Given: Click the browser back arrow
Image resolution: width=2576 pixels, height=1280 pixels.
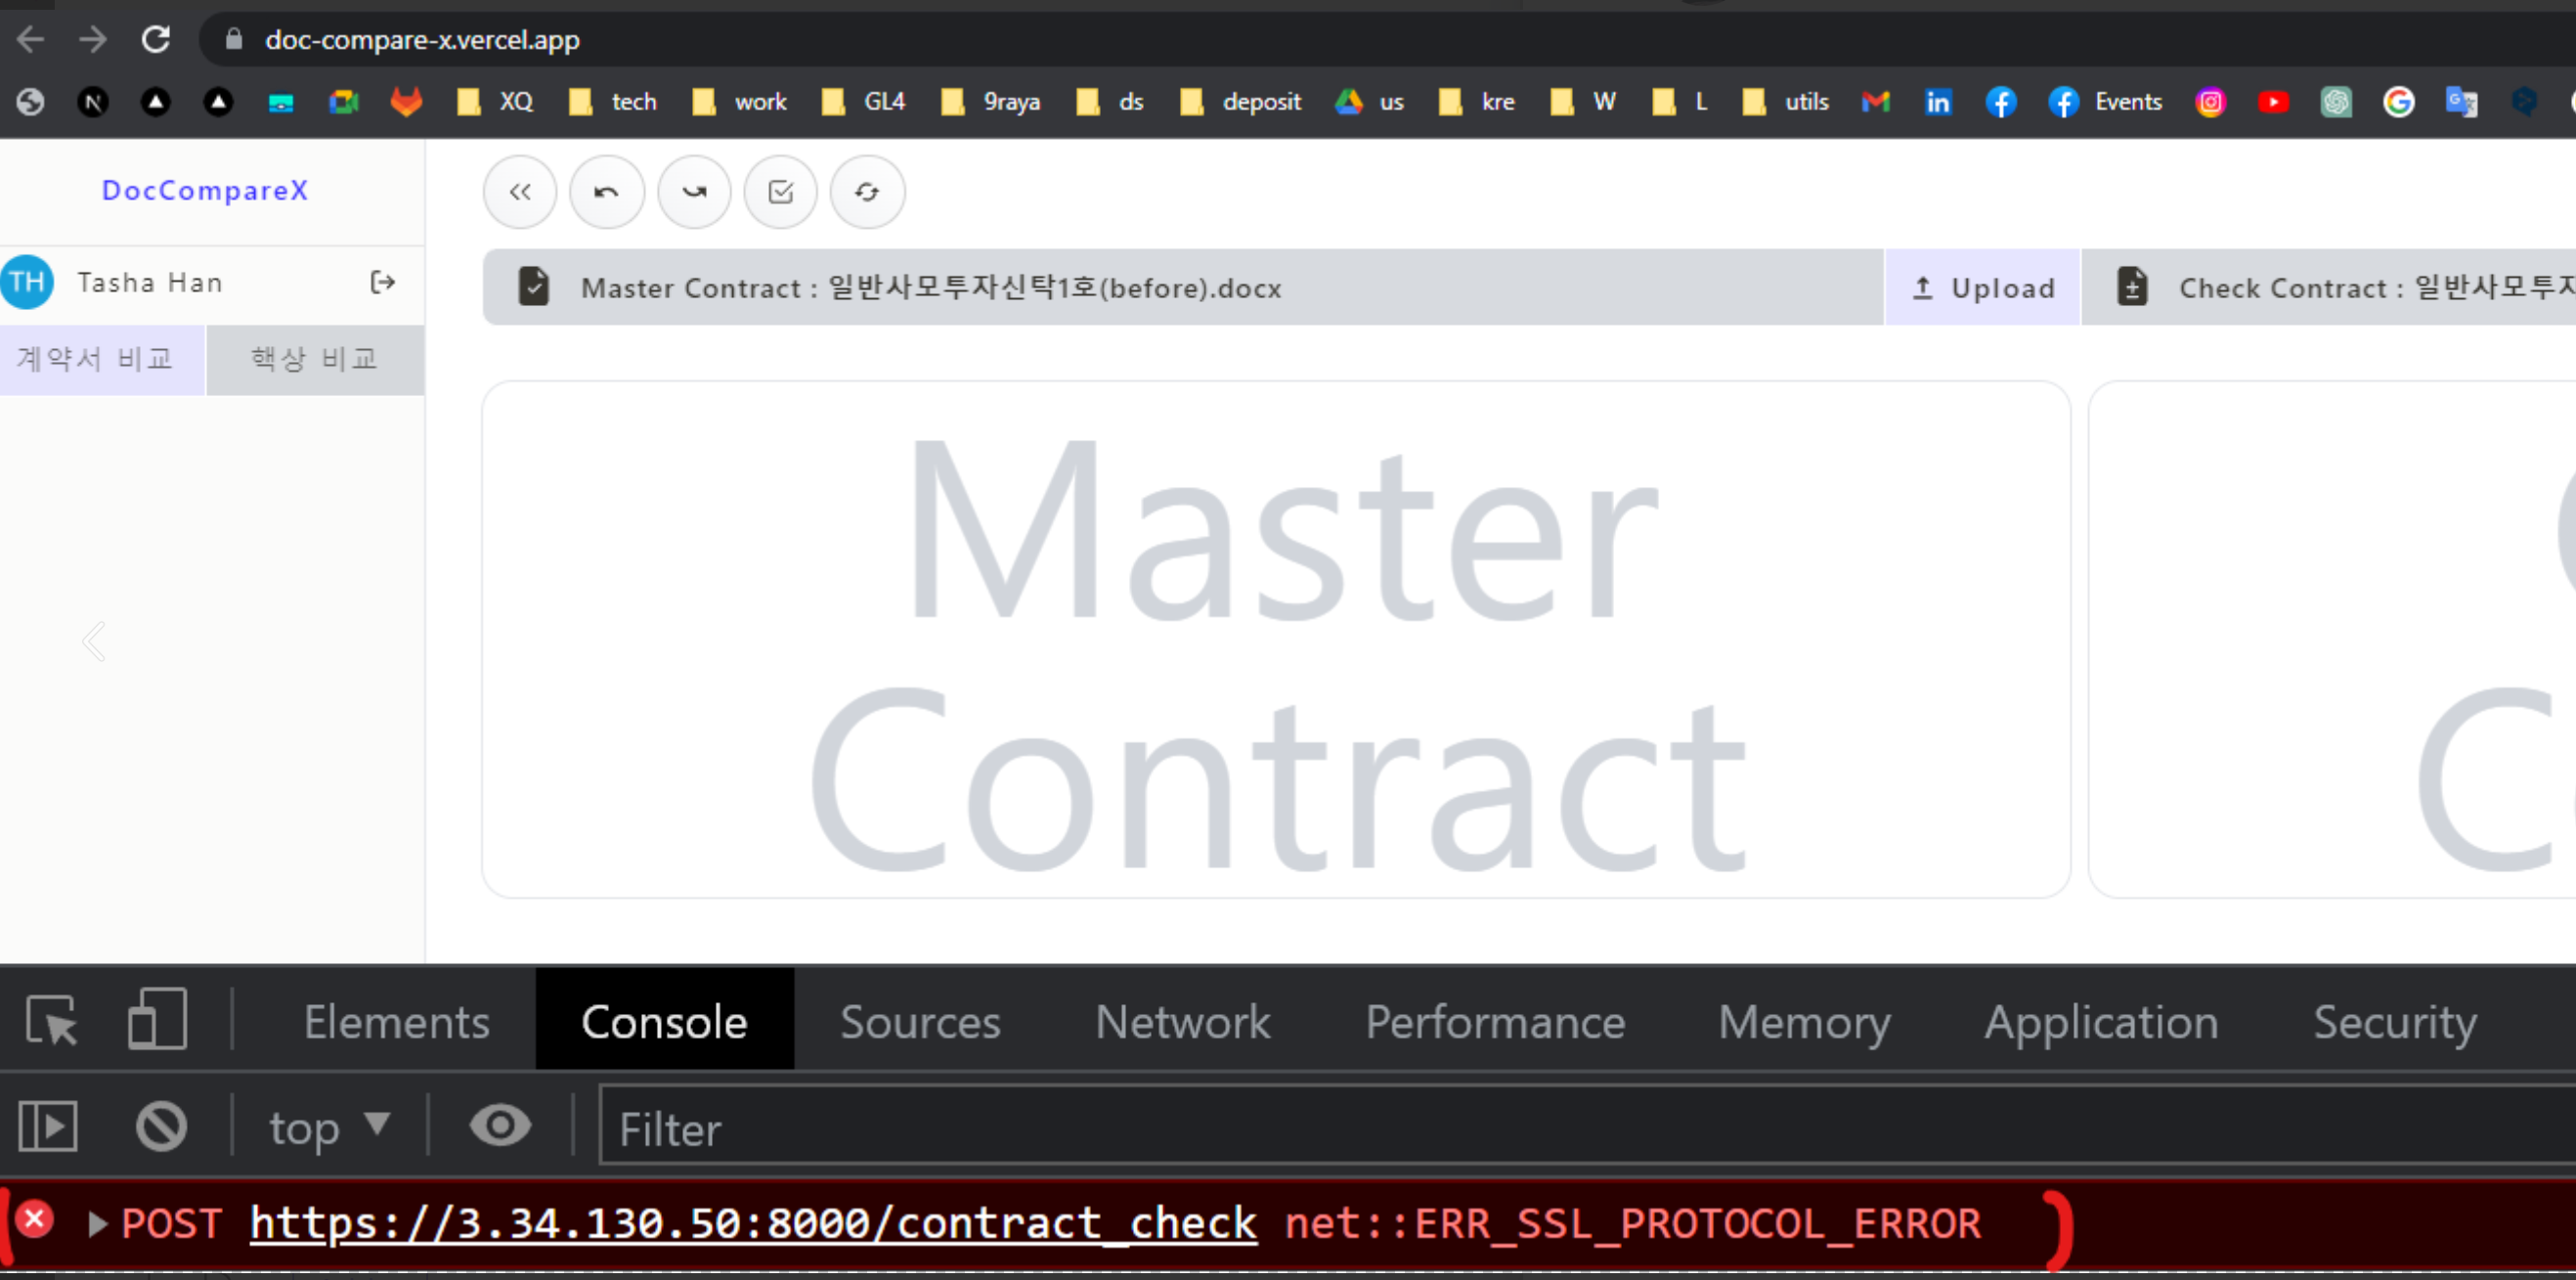Looking at the screenshot, I should (31, 40).
